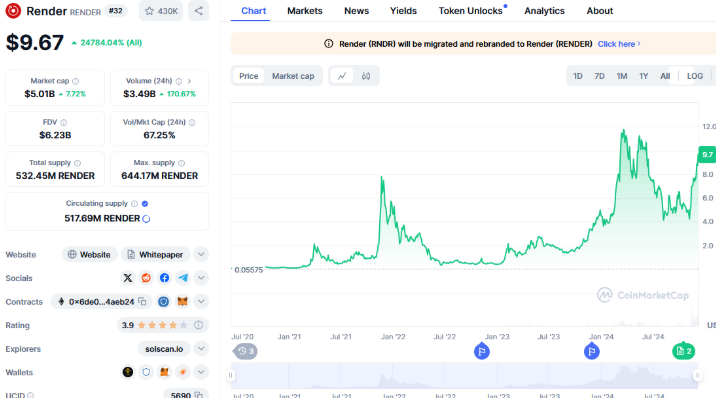Switch to the About tab
716x398 pixels.
tap(600, 11)
